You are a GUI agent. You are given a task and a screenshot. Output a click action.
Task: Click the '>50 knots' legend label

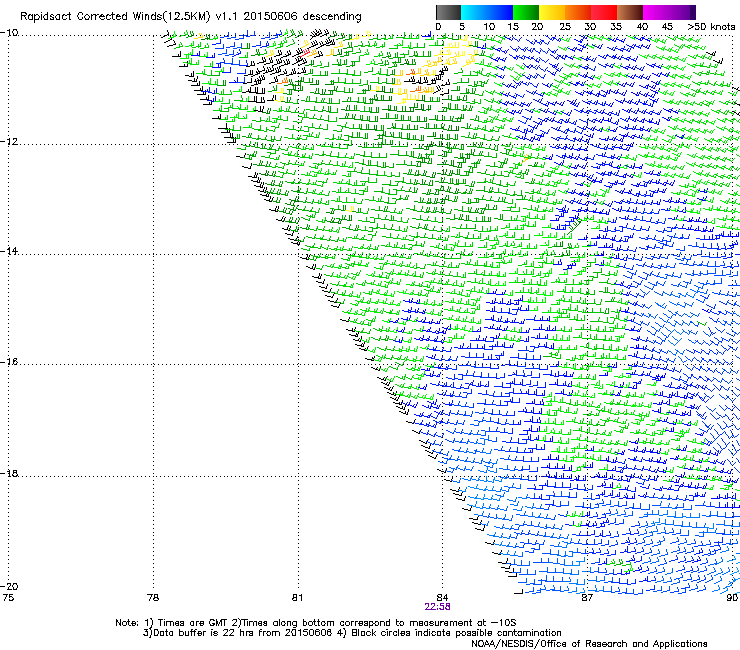[711, 27]
